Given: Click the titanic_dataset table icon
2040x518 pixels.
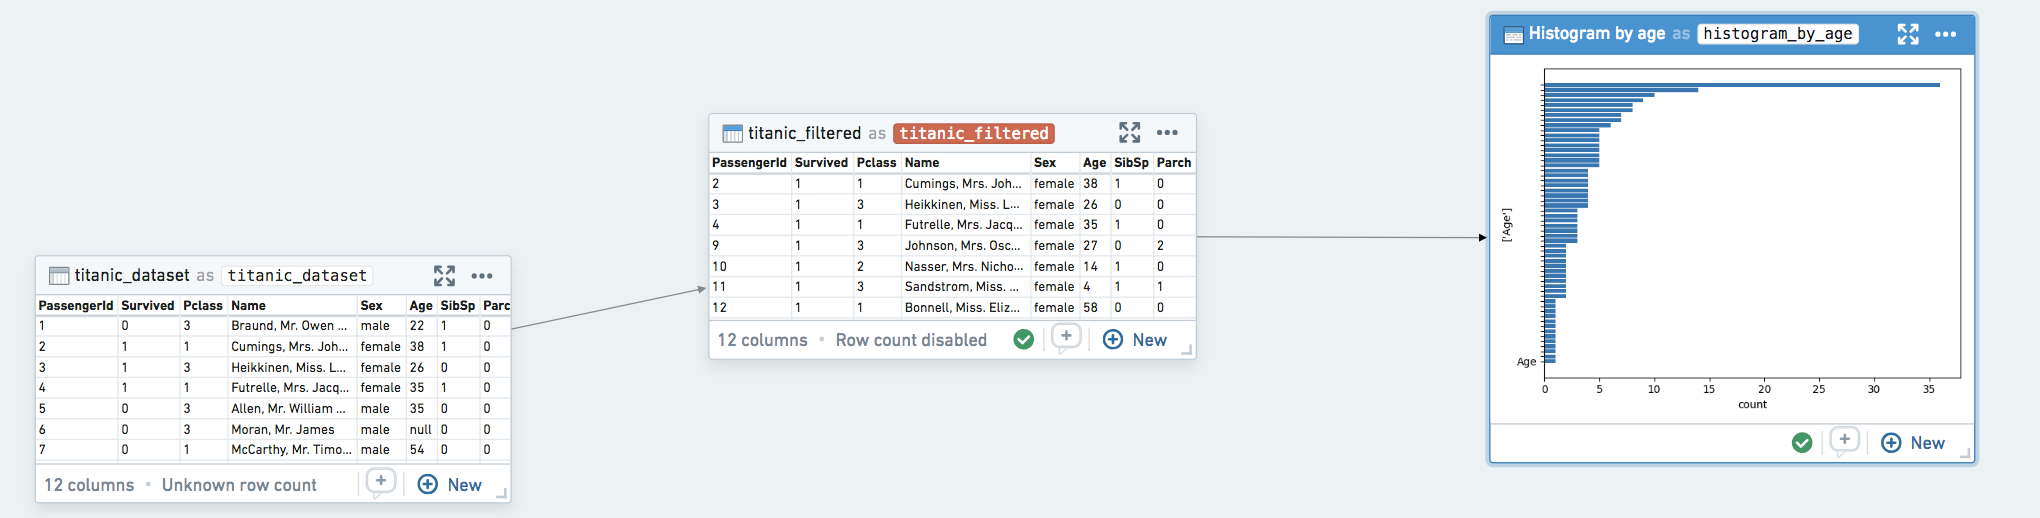Looking at the screenshot, I should 59,276.
